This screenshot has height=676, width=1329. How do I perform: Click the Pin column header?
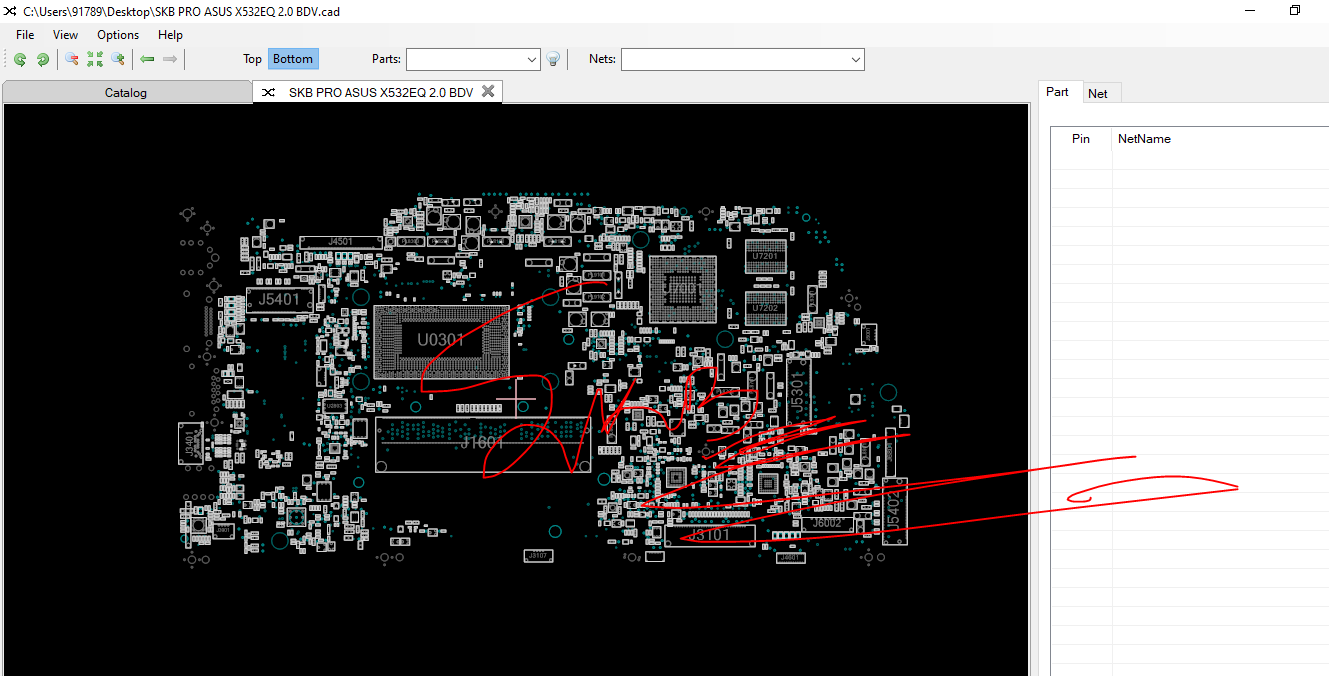tap(1081, 139)
